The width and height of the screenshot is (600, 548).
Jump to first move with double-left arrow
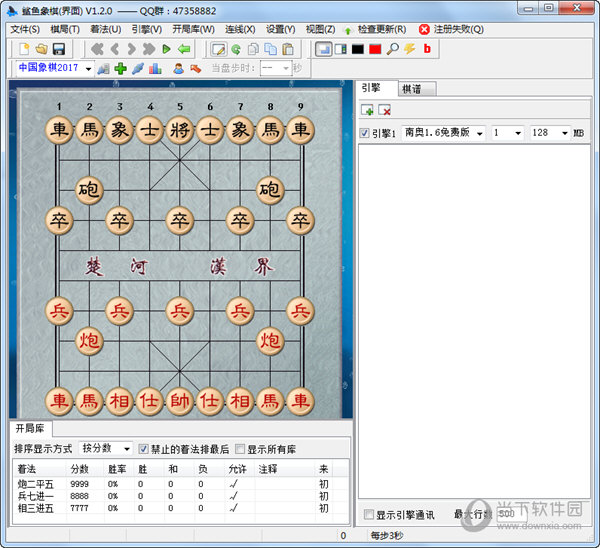tap(97, 49)
